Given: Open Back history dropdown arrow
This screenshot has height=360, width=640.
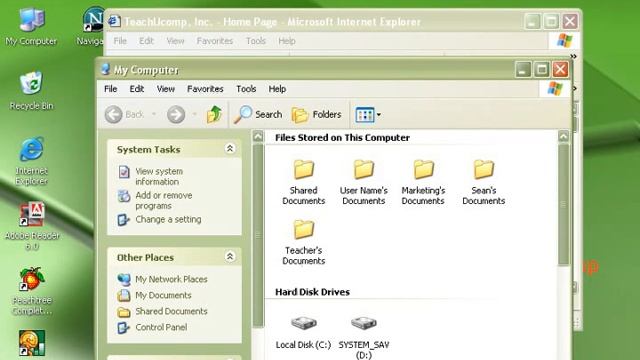Looking at the screenshot, I should 154,115.
